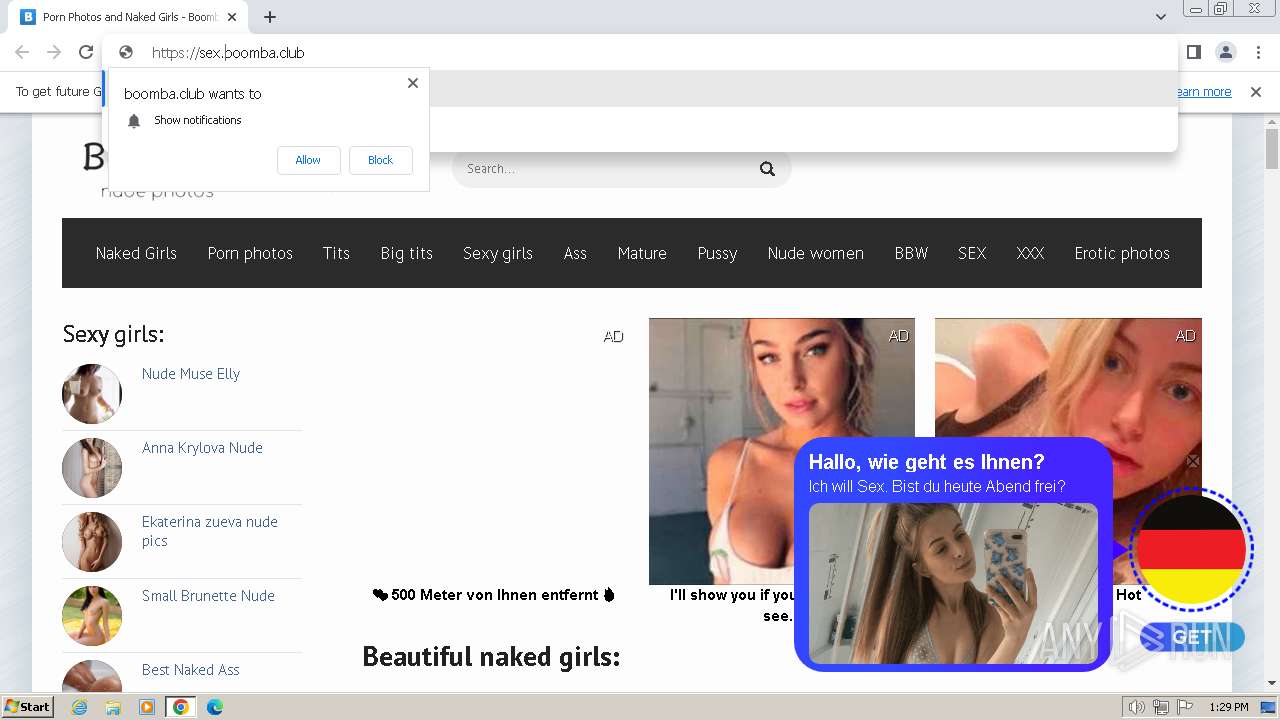
Task: Click the page scrollbar down arrow
Action: (x=1272, y=683)
